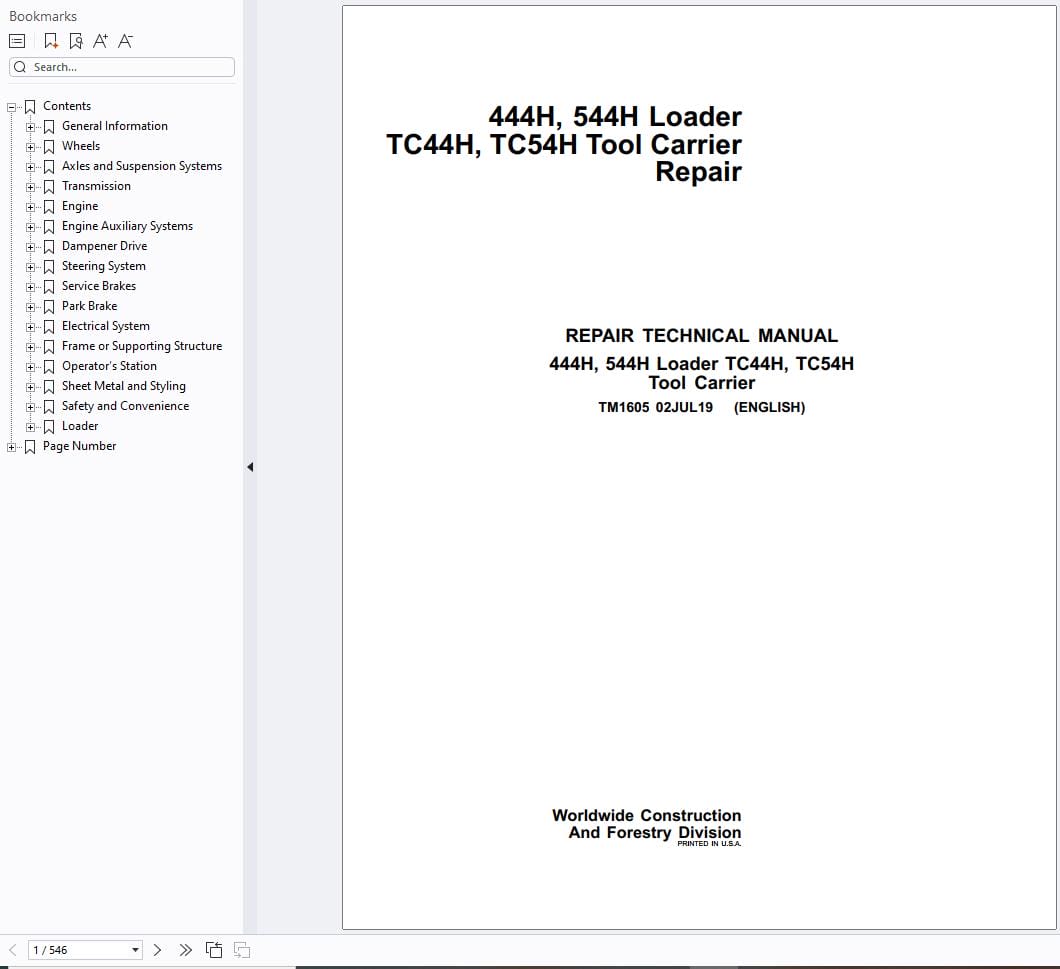Expand the Frame or Supporting Structure node

(30, 347)
